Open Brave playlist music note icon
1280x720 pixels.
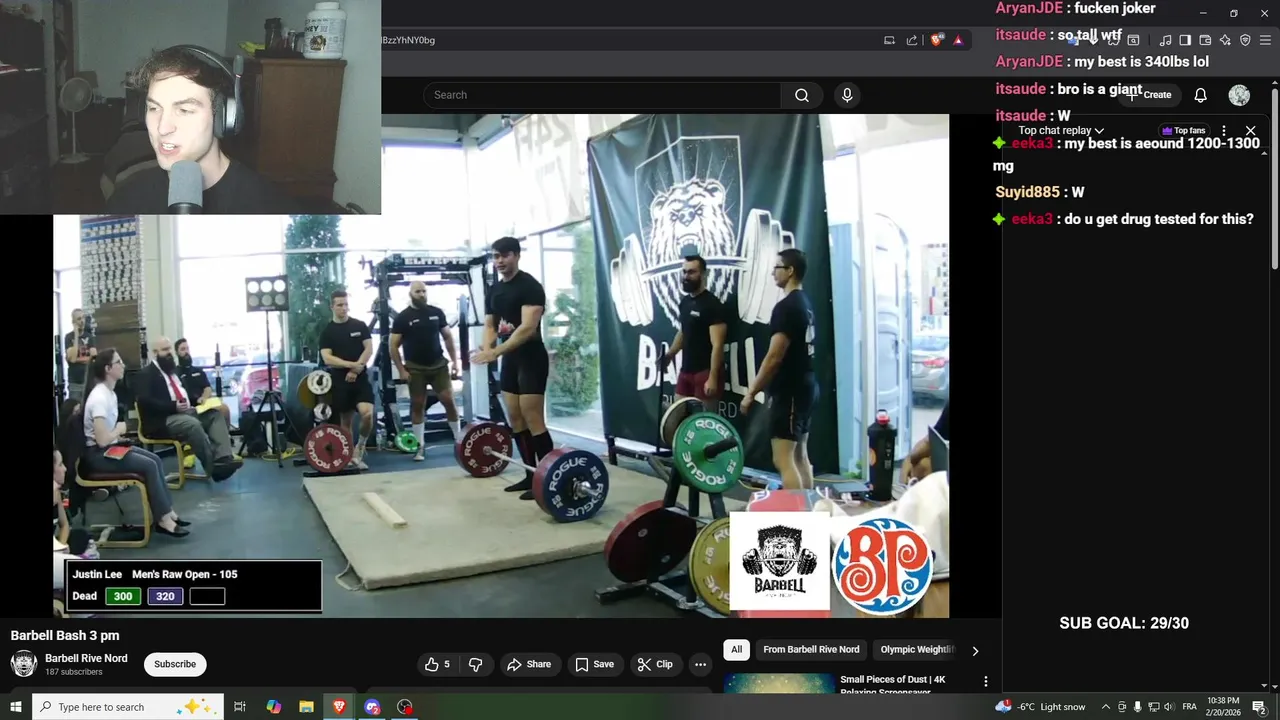click(1165, 40)
